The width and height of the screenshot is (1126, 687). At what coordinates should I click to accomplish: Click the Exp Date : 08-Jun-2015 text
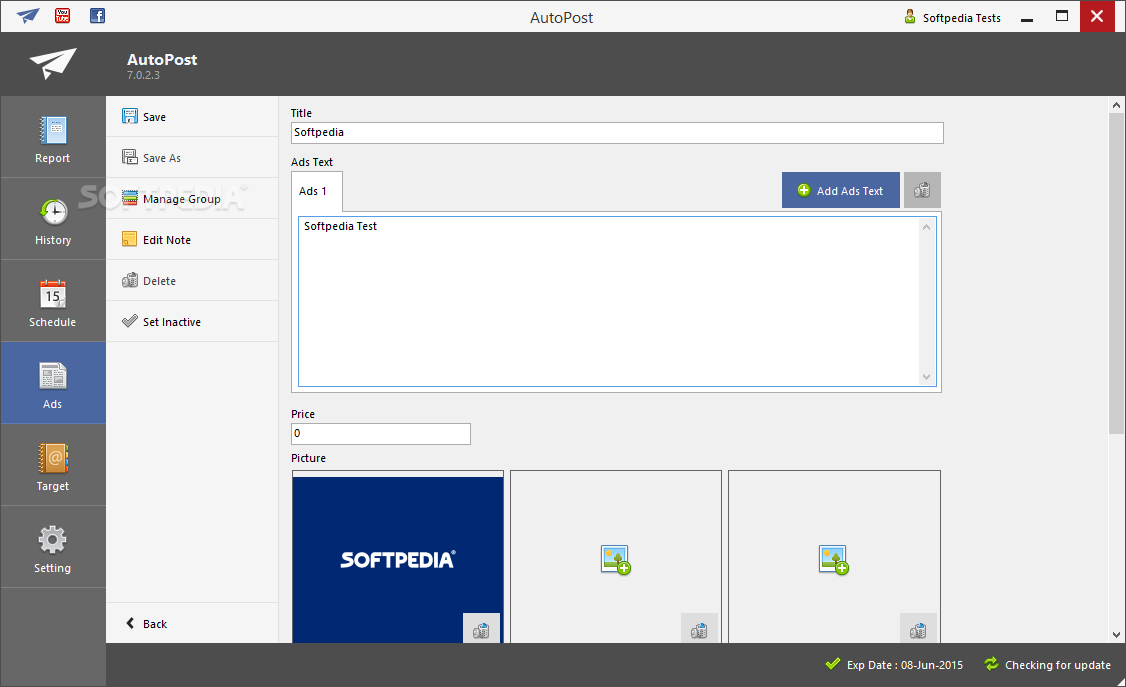point(905,665)
